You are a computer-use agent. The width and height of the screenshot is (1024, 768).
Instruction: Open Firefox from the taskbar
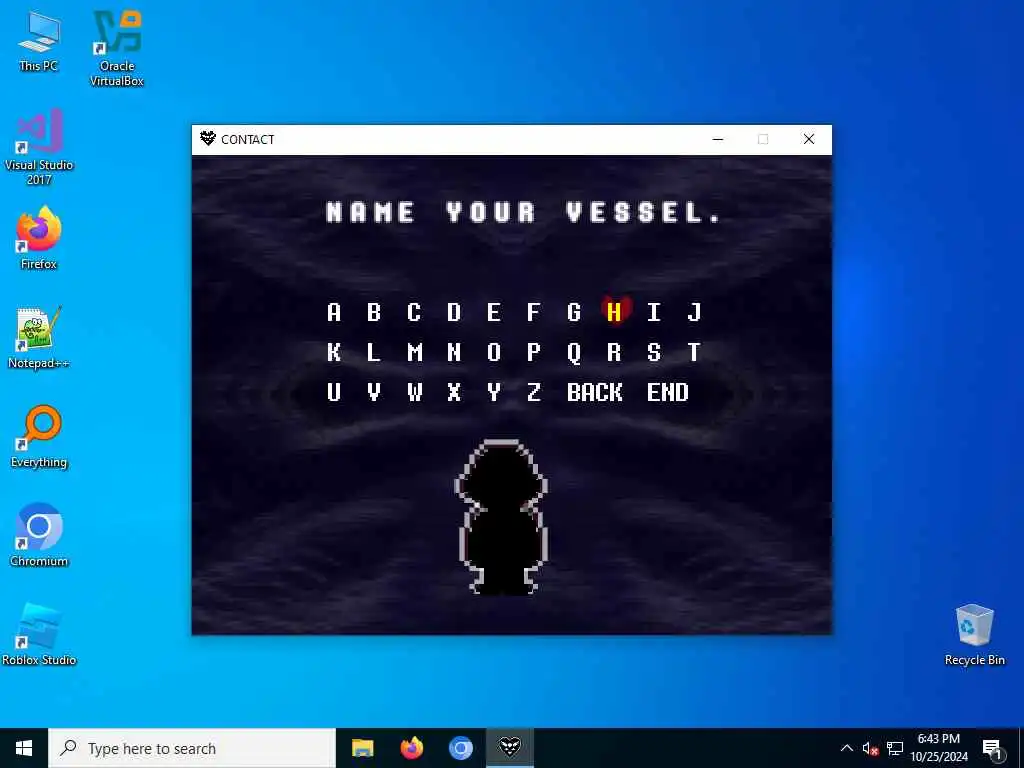[411, 748]
